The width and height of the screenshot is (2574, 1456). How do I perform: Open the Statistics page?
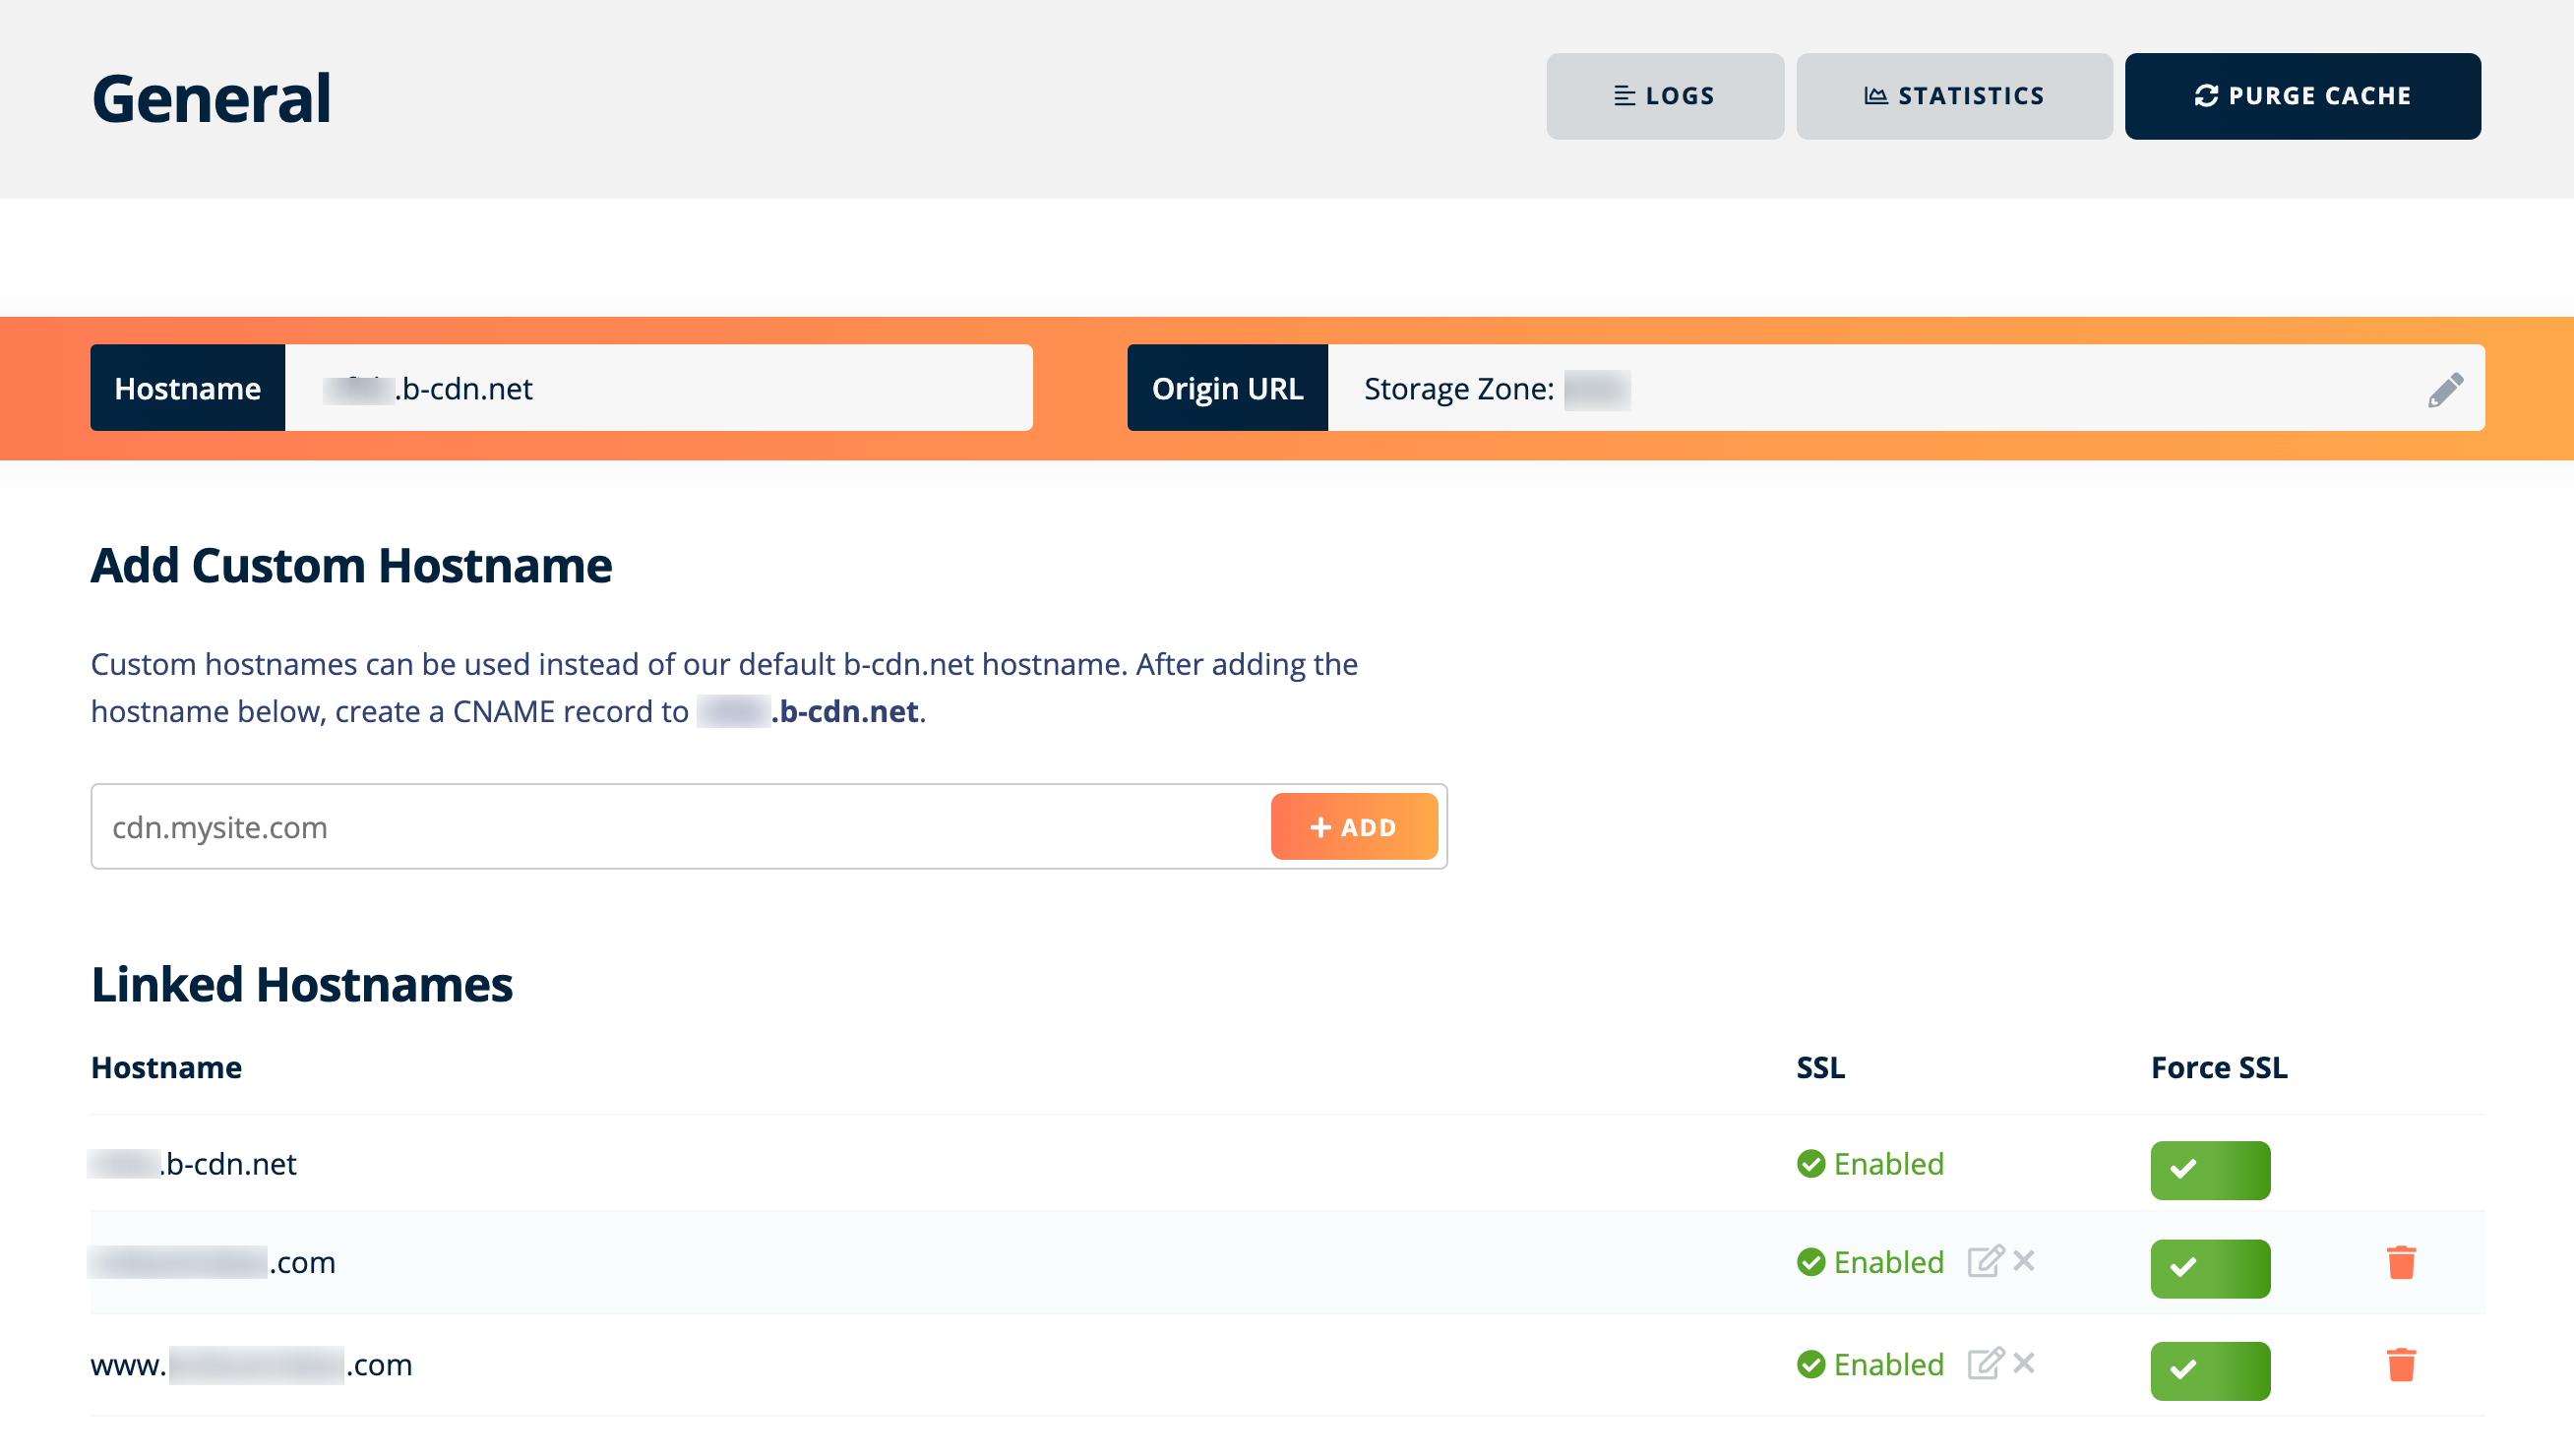[x=1953, y=96]
